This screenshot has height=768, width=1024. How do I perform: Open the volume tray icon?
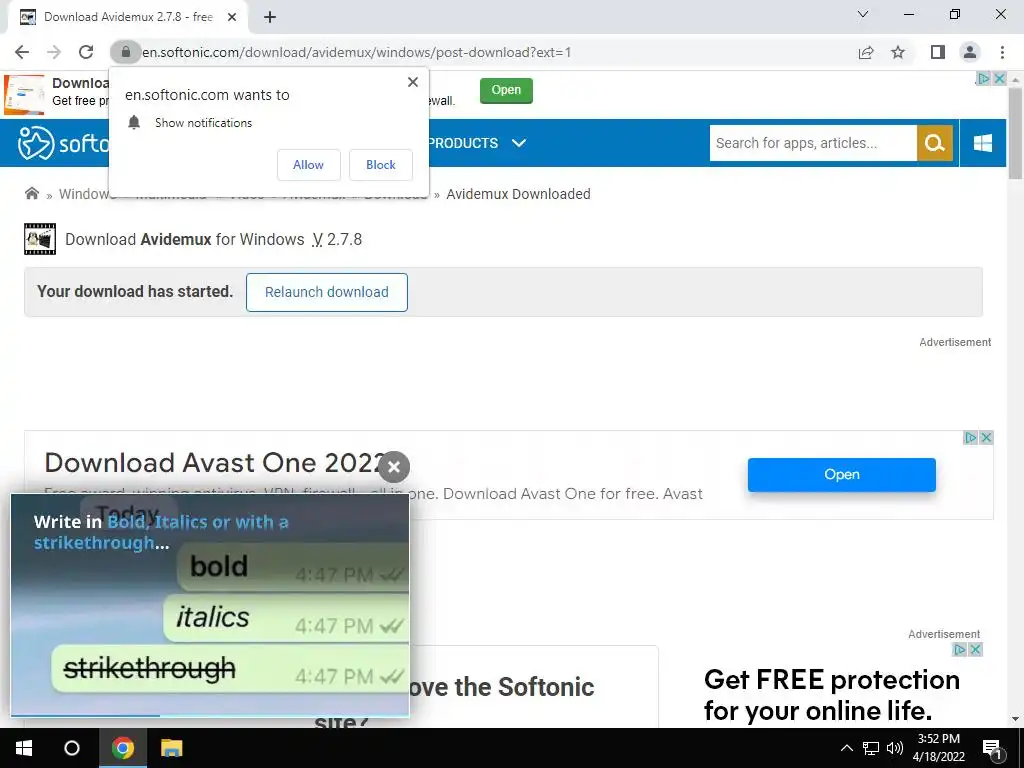pos(895,748)
